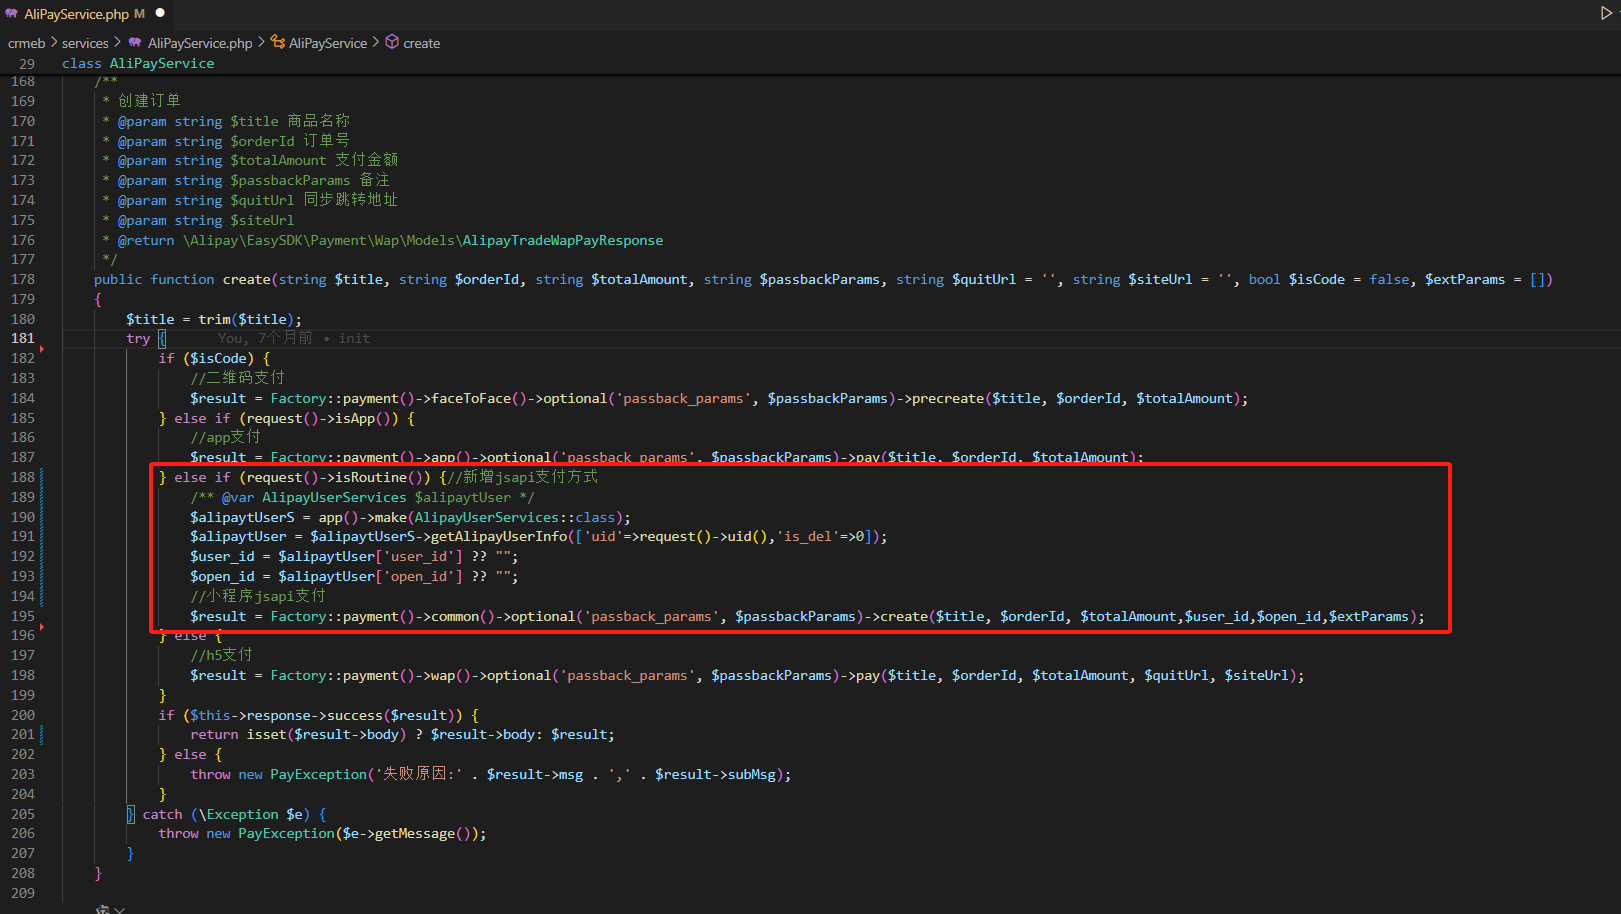The width and height of the screenshot is (1621, 914).
Task: Open the AliPayService.php breadcrumb segment
Action: coord(200,43)
